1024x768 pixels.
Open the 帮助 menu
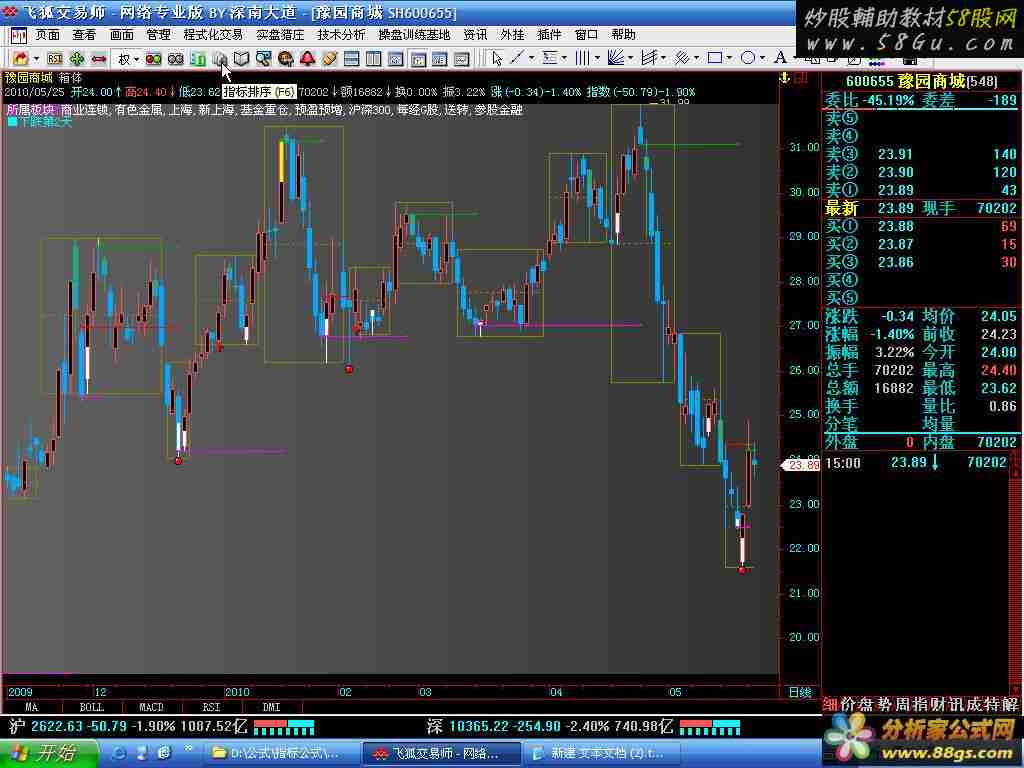(624, 35)
